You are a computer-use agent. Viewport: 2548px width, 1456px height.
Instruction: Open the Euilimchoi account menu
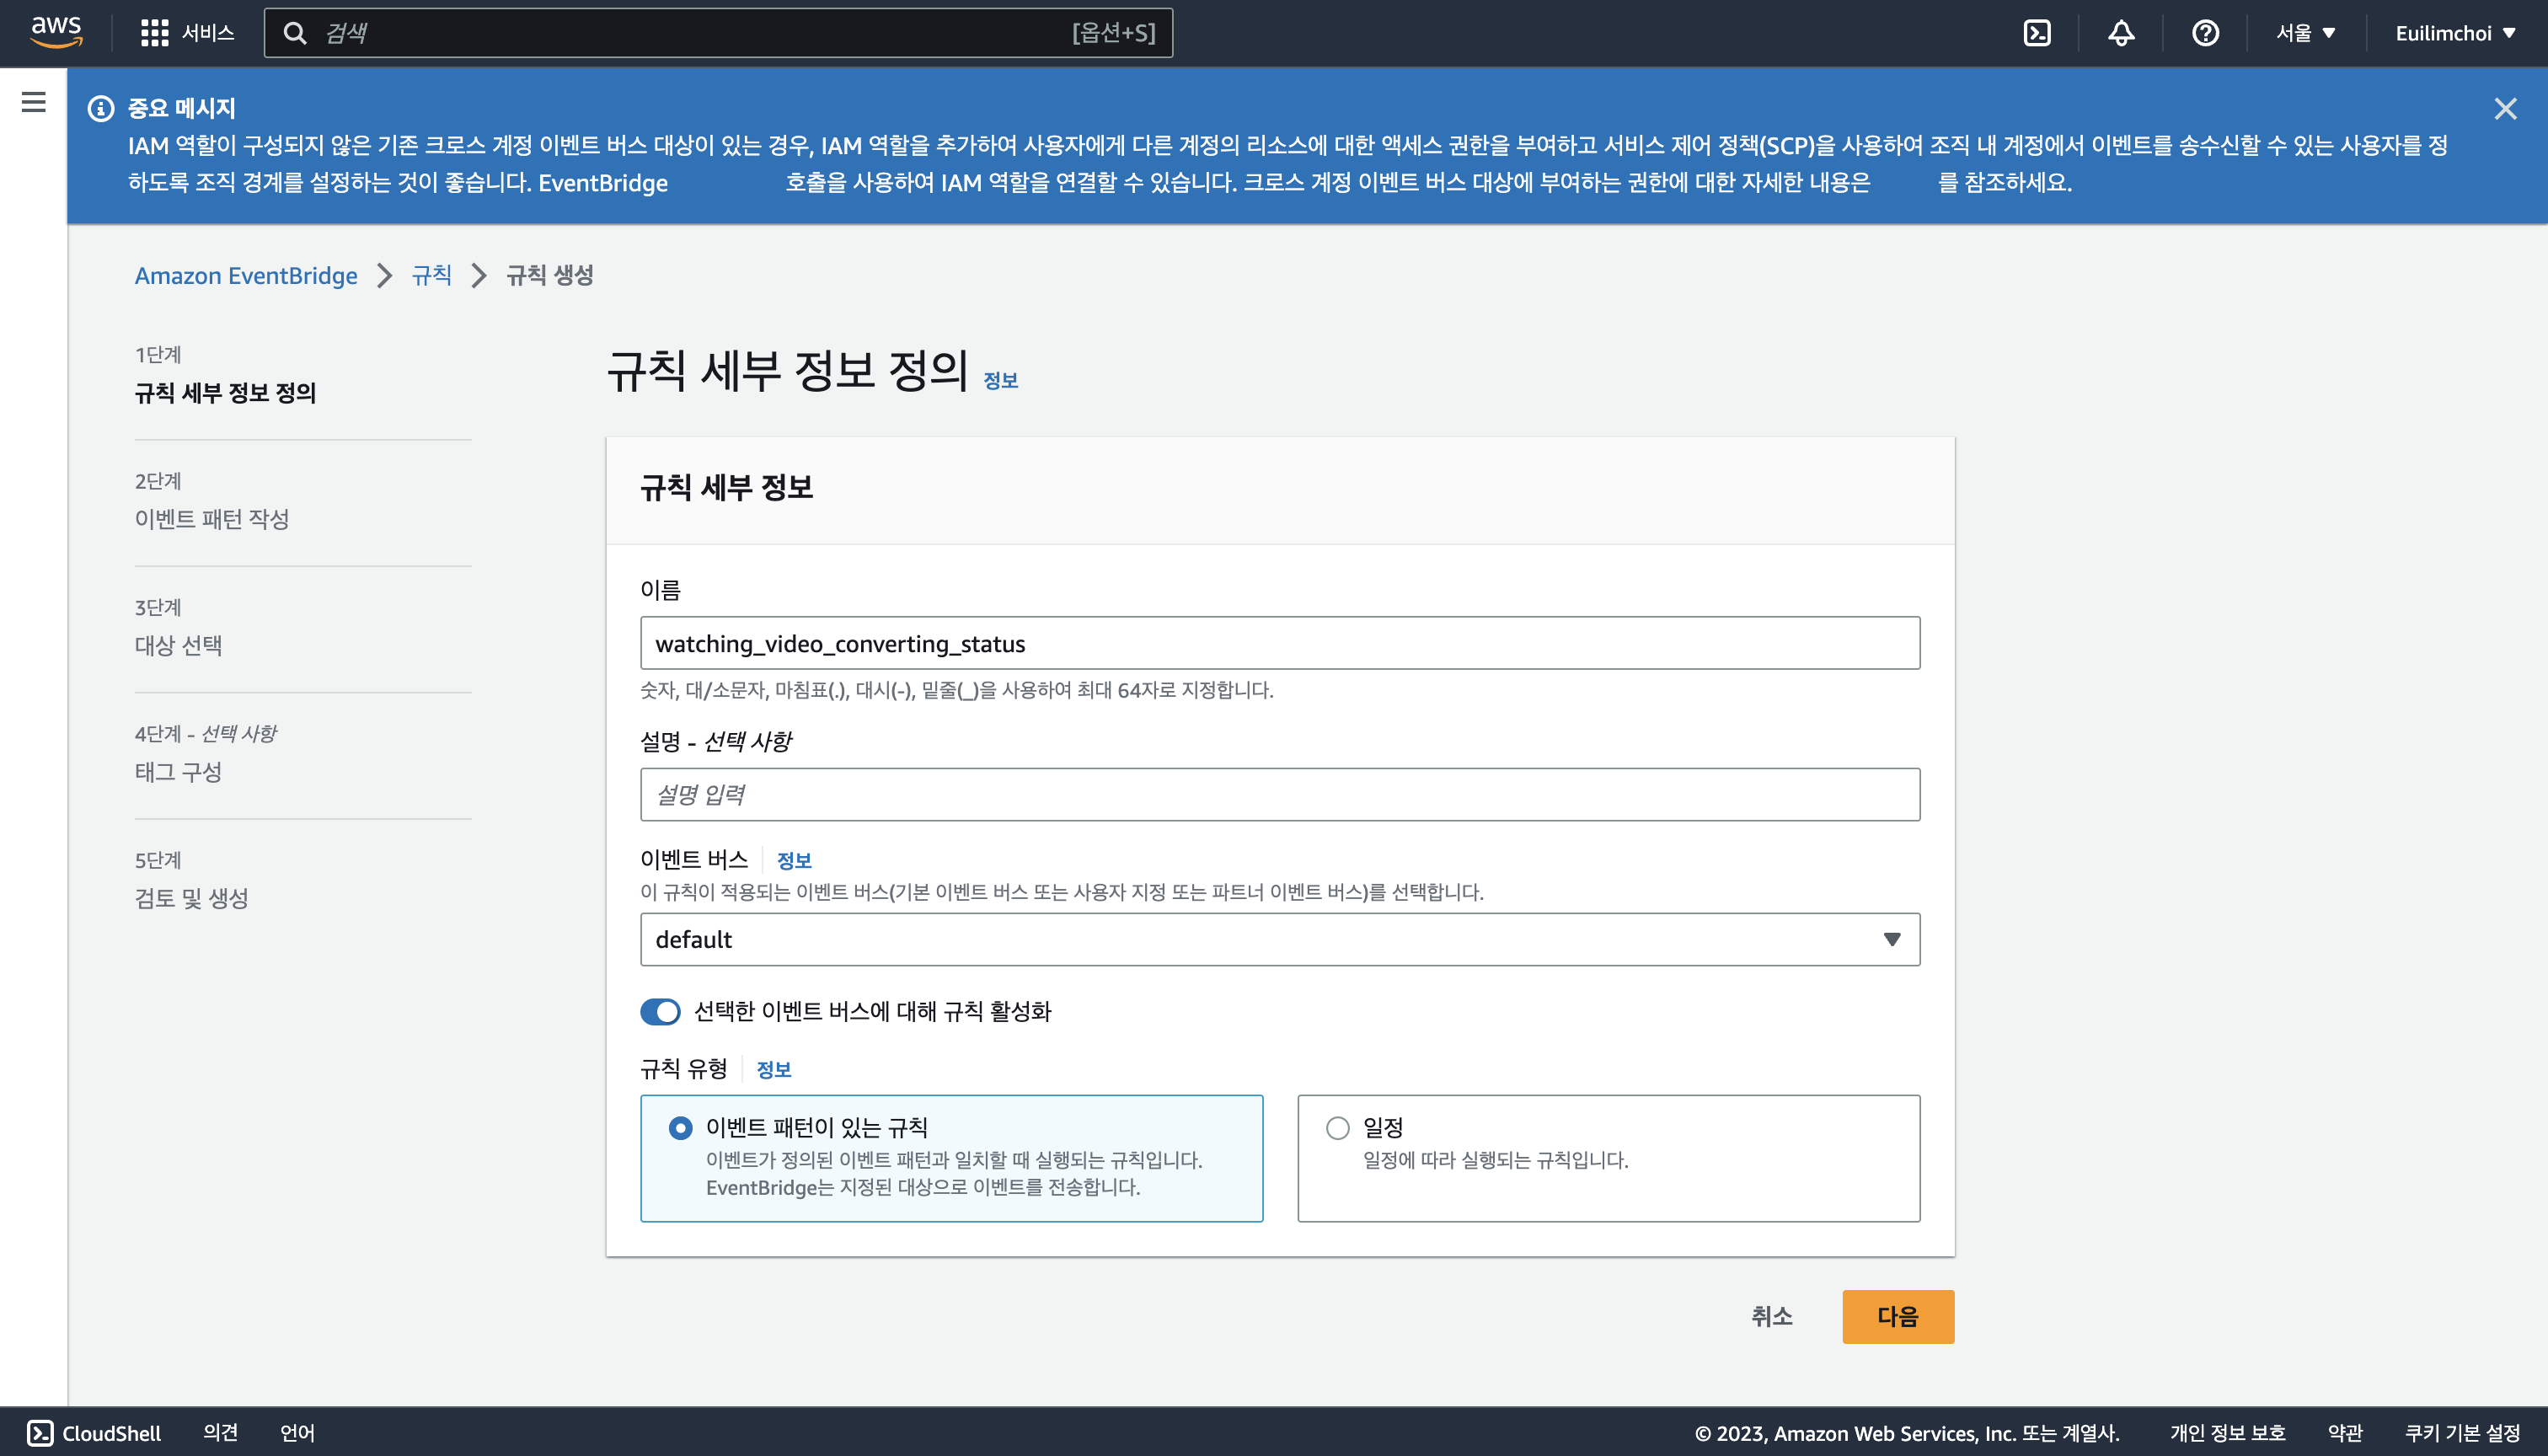click(x=2455, y=33)
